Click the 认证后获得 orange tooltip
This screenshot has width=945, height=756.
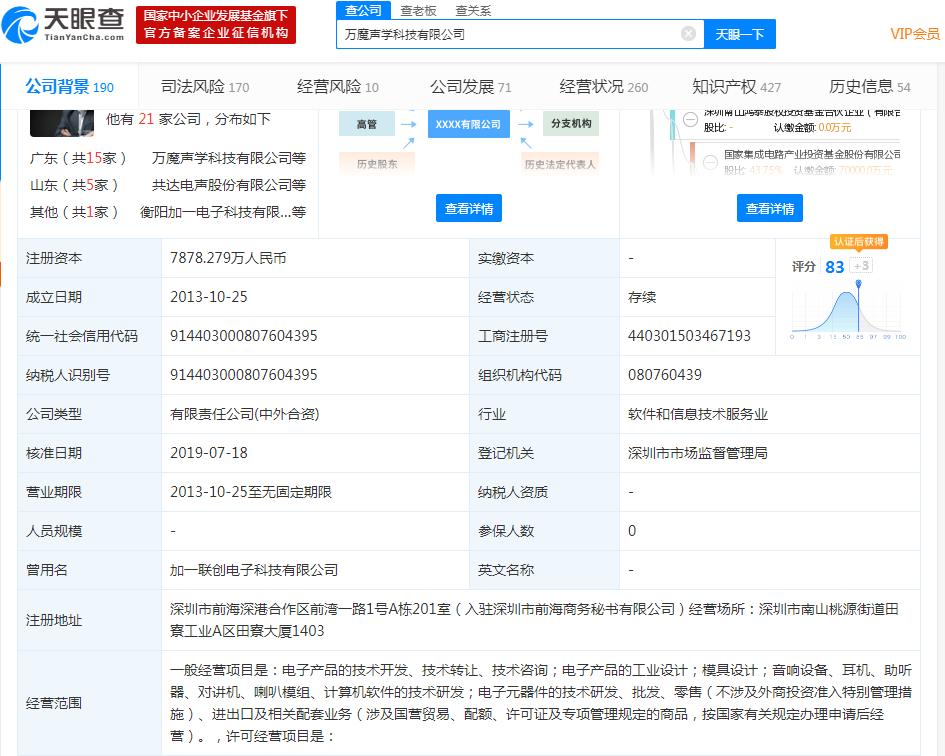click(x=858, y=242)
